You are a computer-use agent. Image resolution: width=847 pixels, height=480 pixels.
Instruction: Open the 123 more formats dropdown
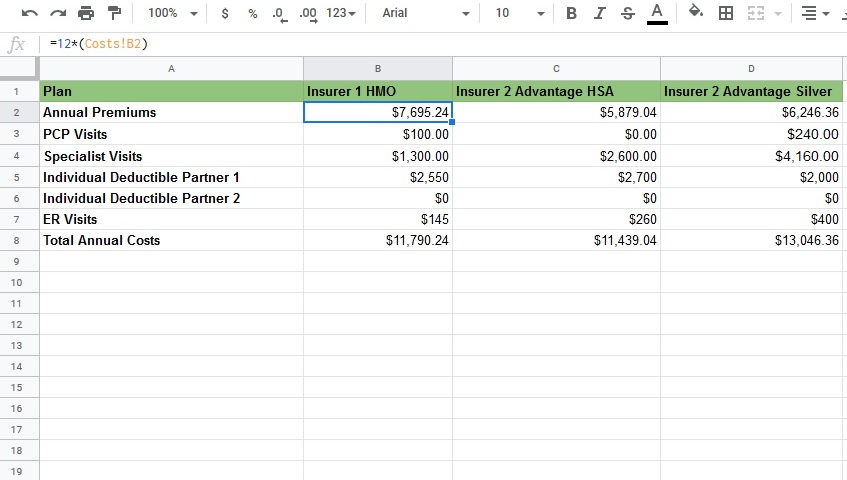point(341,13)
